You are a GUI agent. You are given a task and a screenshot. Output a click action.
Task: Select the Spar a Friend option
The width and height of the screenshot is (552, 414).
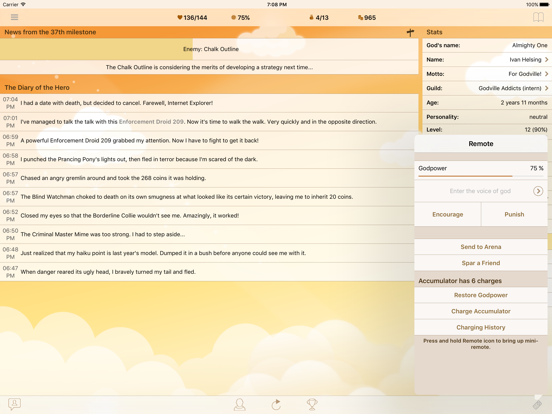tap(481, 263)
